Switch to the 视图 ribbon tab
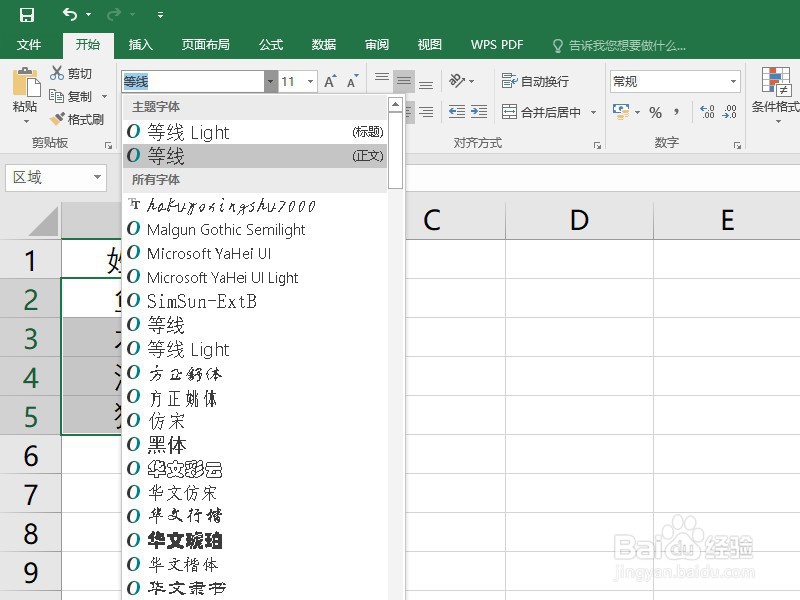 click(x=430, y=45)
